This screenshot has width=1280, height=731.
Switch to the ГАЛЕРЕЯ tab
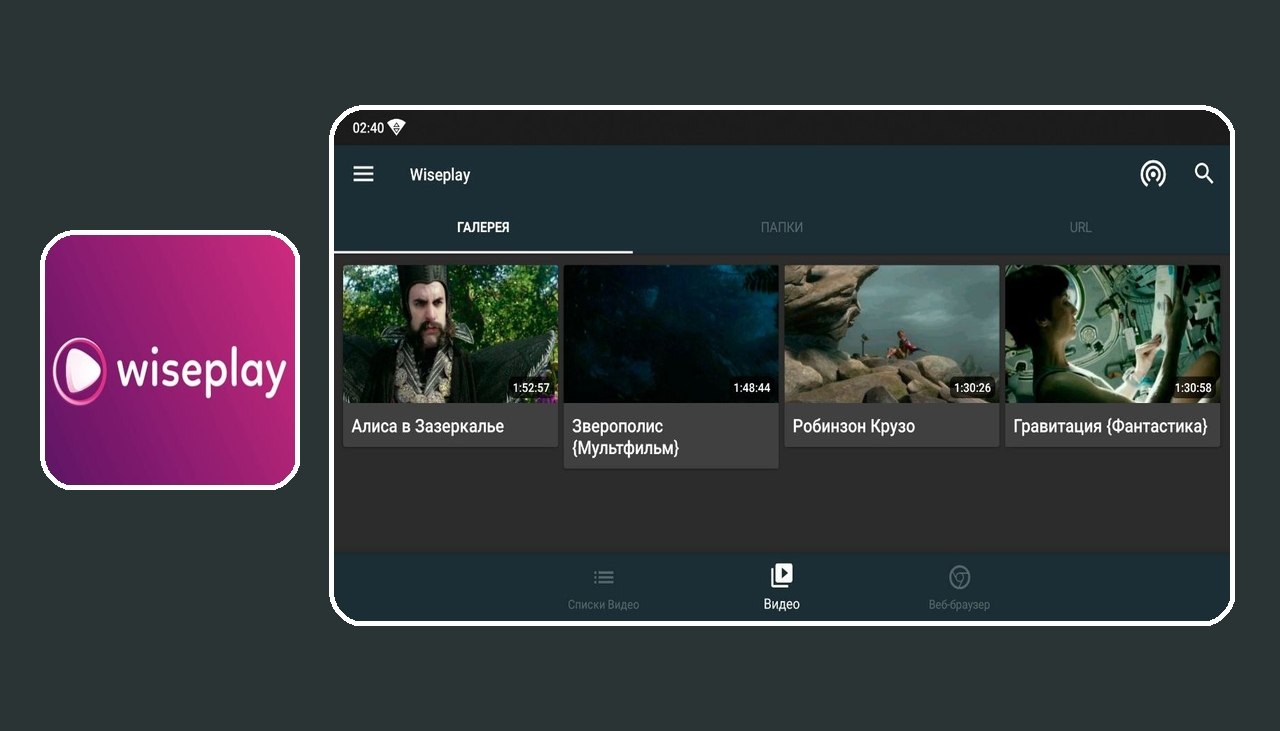pyautogui.click(x=483, y=227)
